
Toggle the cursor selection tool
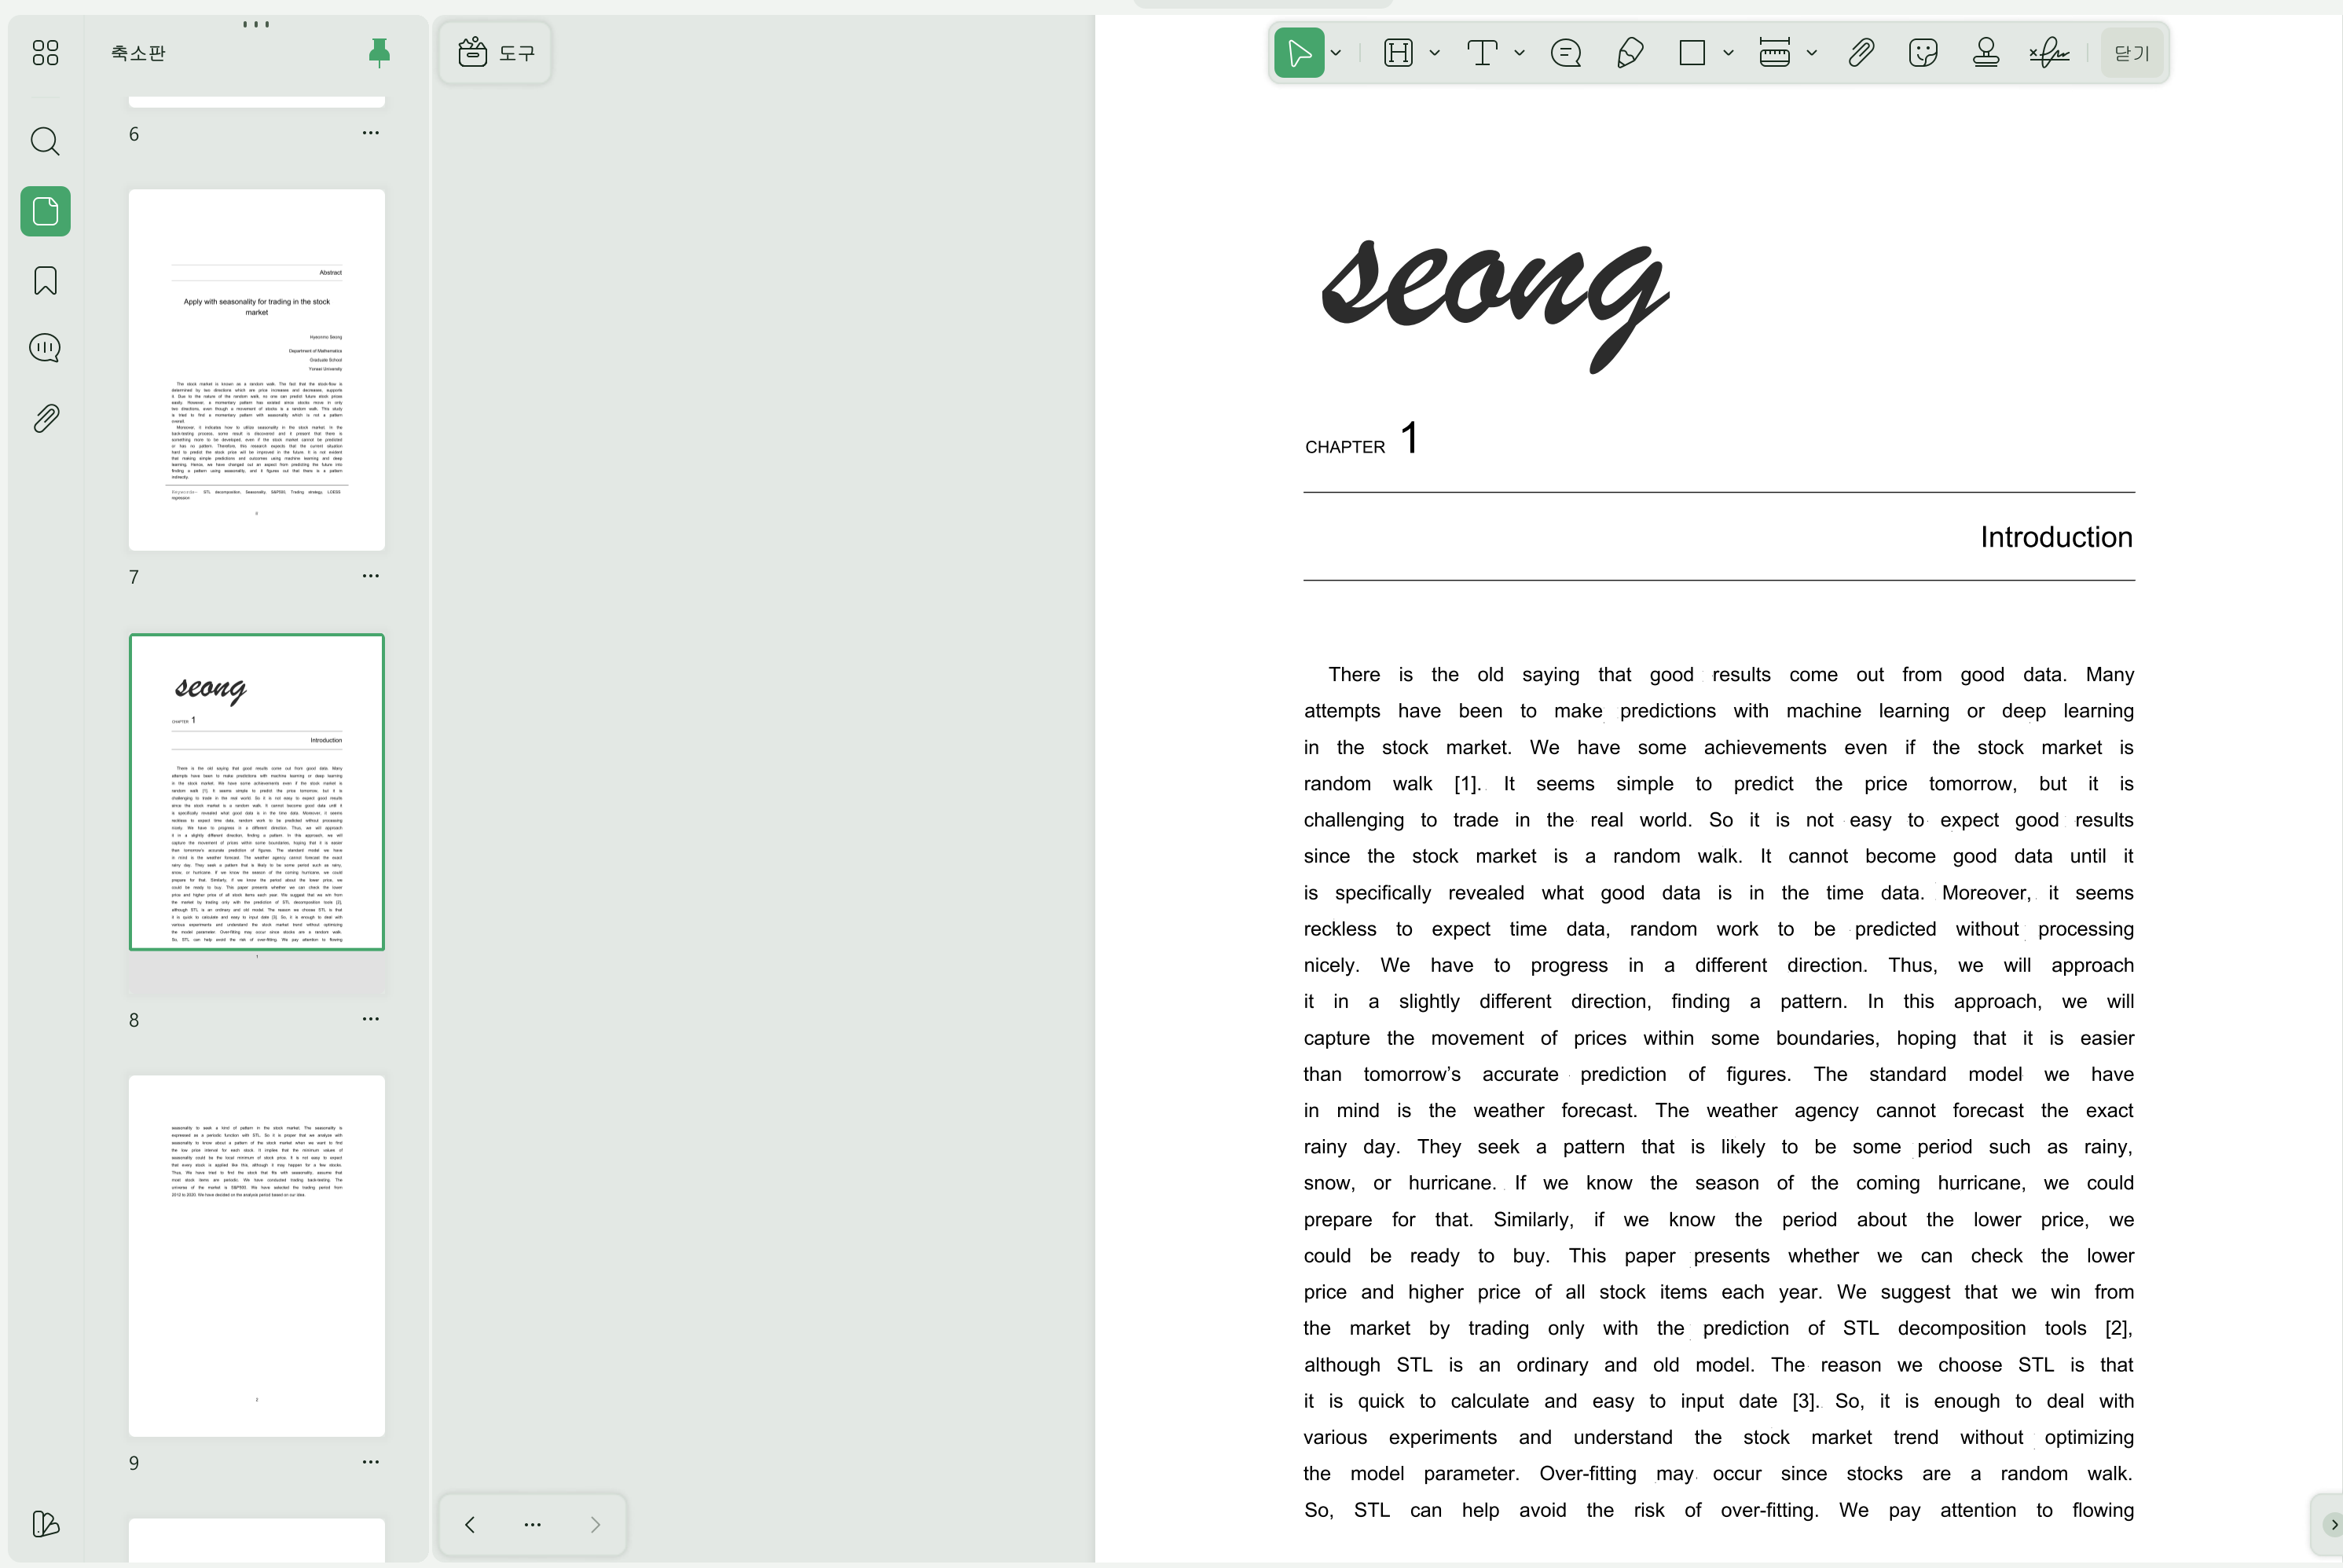pyautogui.click(x=1299, y=52)
